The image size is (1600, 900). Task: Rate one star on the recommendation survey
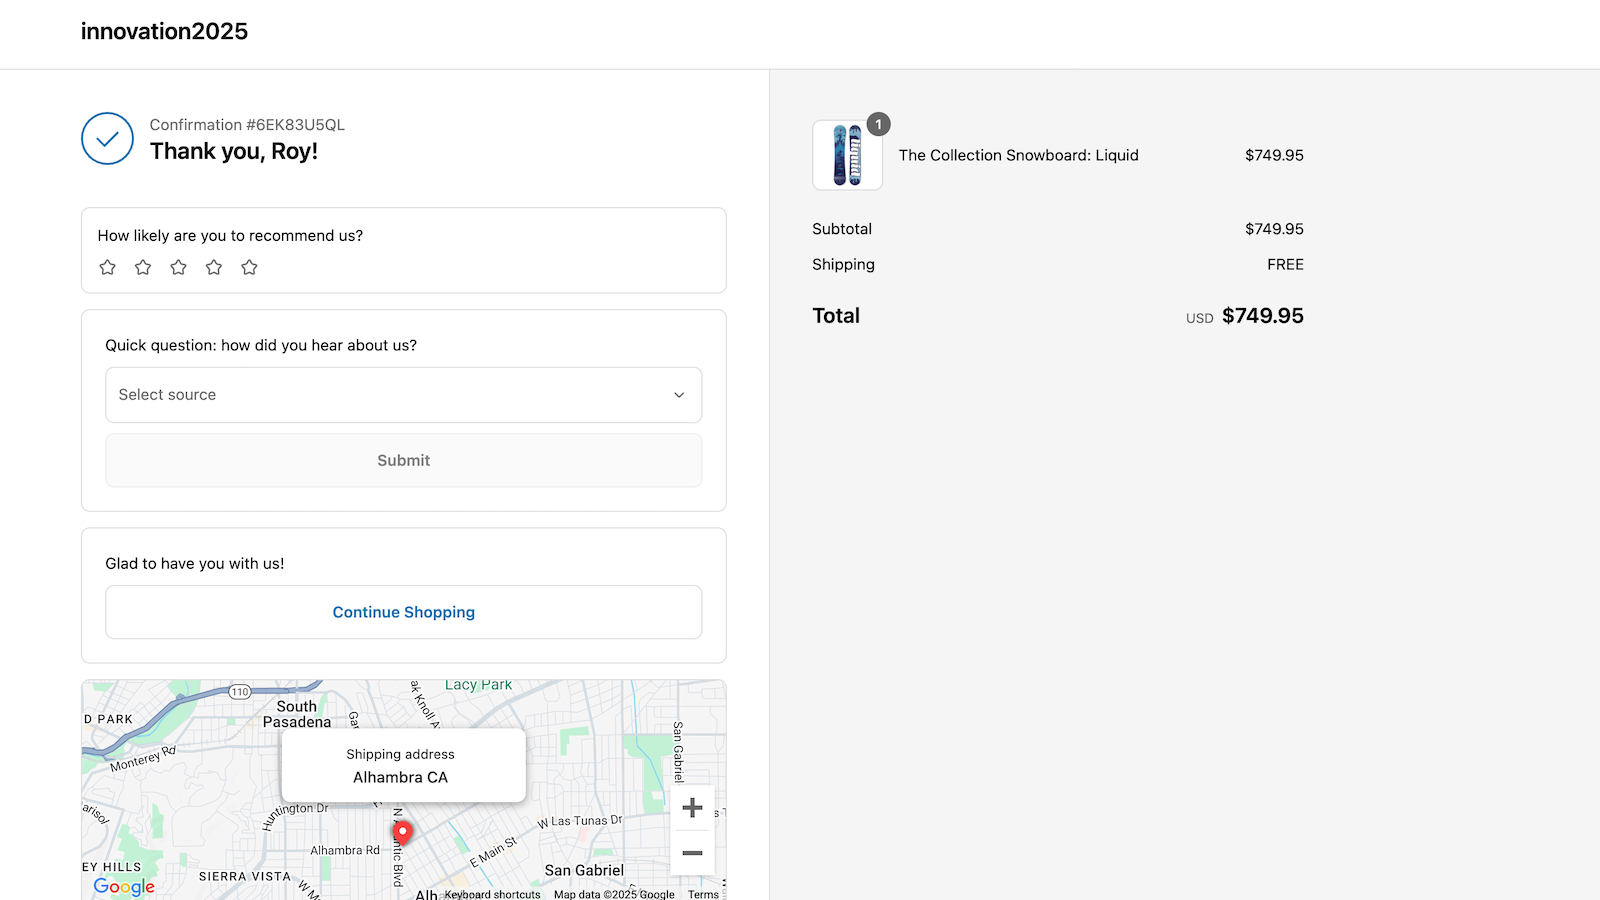(107, 267)
